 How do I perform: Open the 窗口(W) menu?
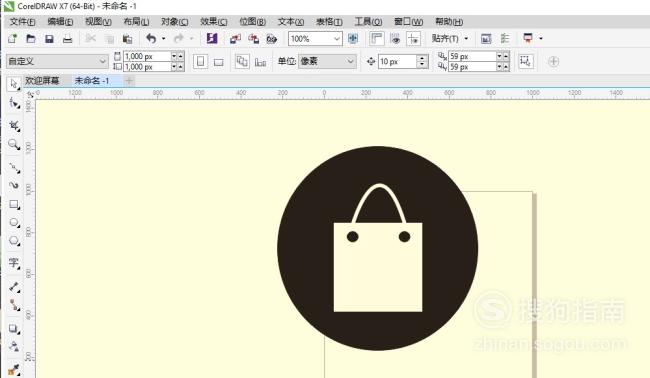tap(408, 22)
